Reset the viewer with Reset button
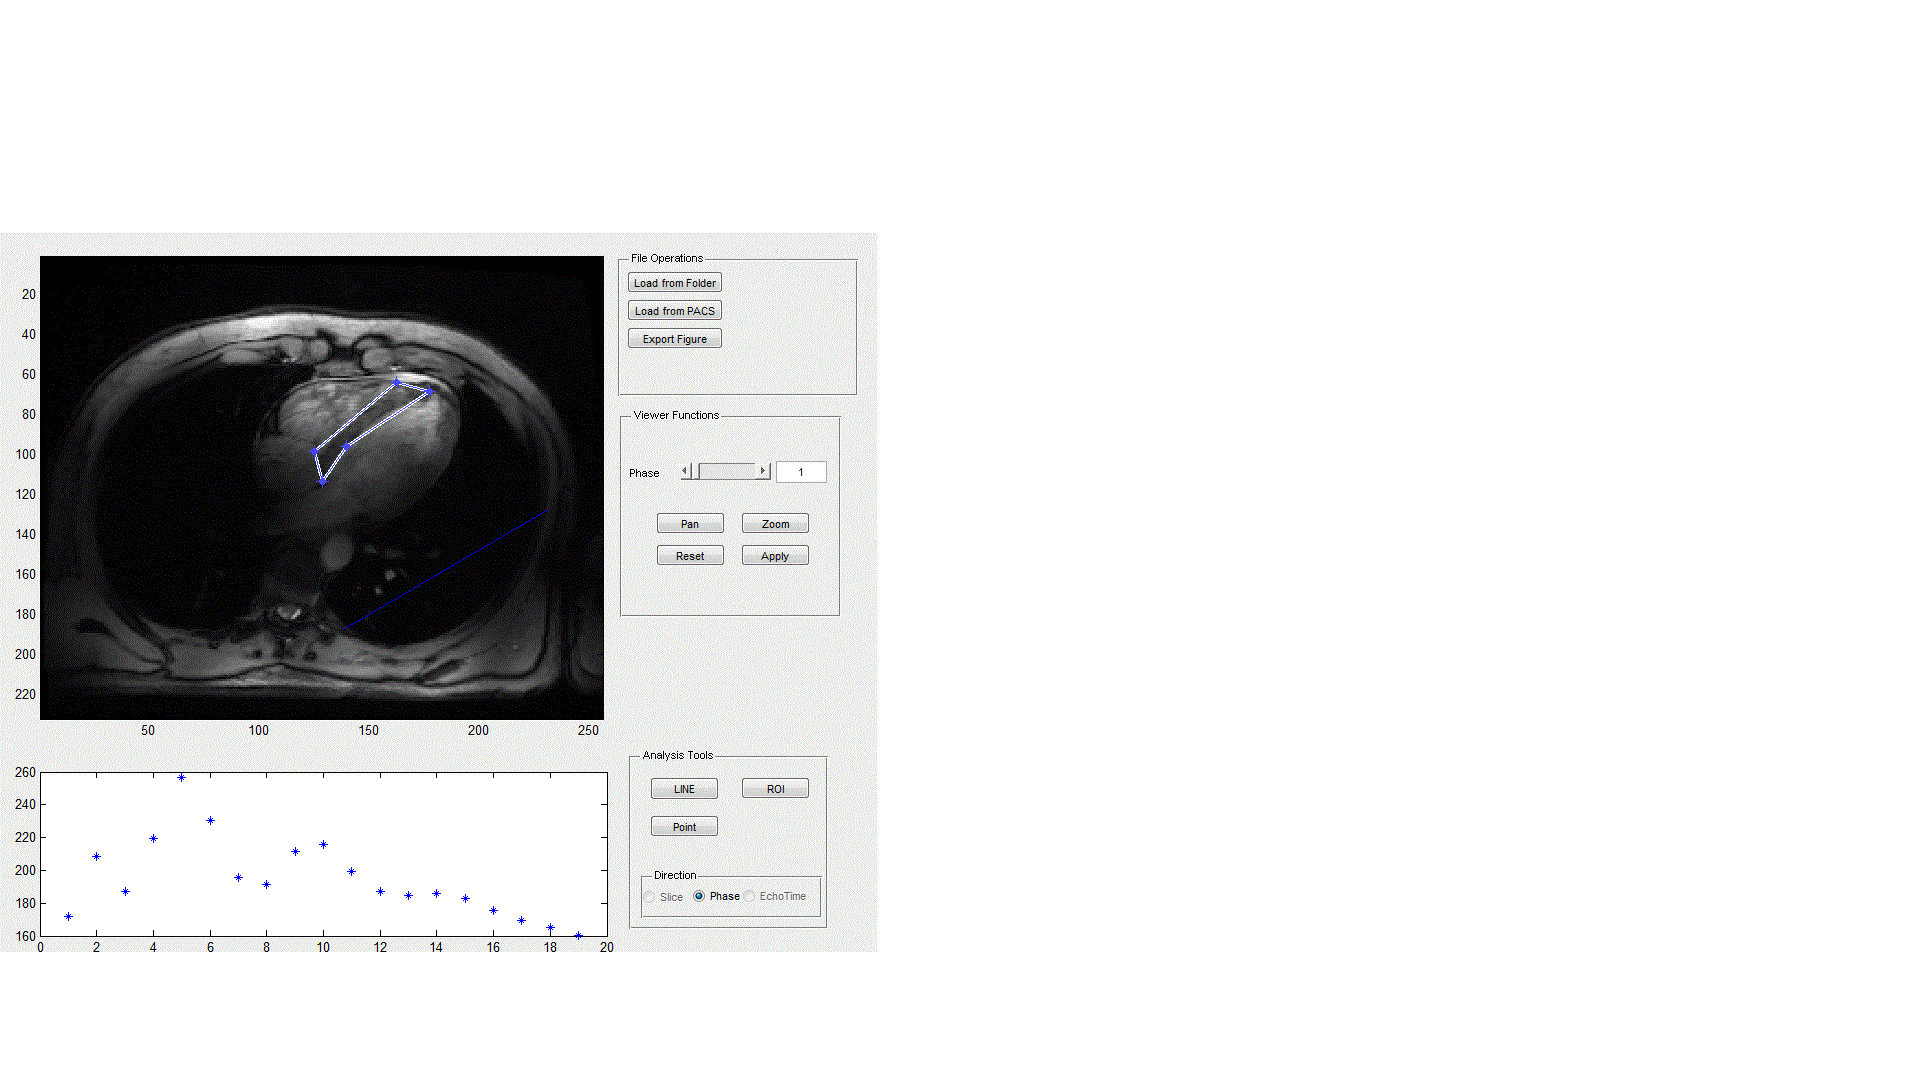The image size is (1920, 1080). [x=690, y=556]
